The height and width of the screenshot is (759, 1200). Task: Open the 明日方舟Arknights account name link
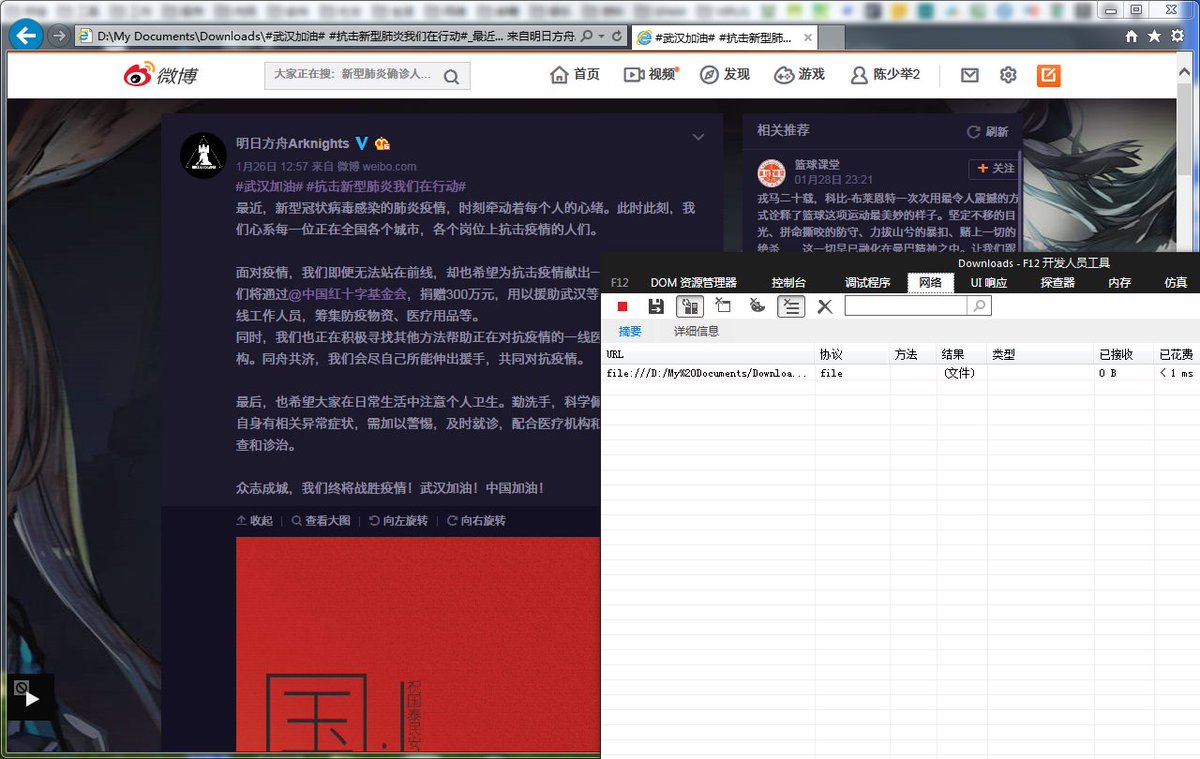point(293,143)
